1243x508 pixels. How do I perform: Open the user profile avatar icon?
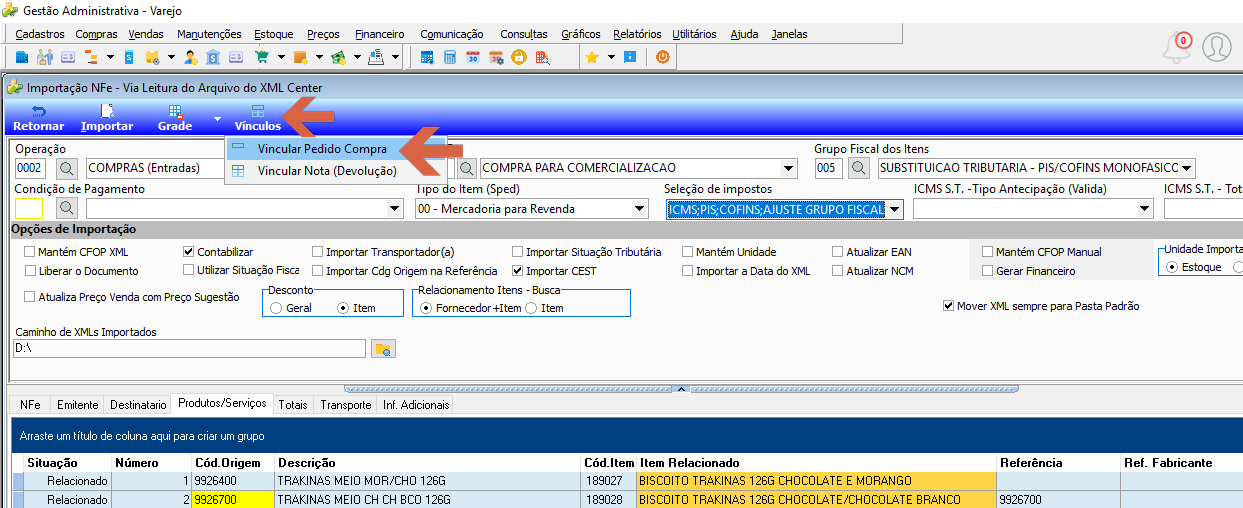[x=1217, y=47]
